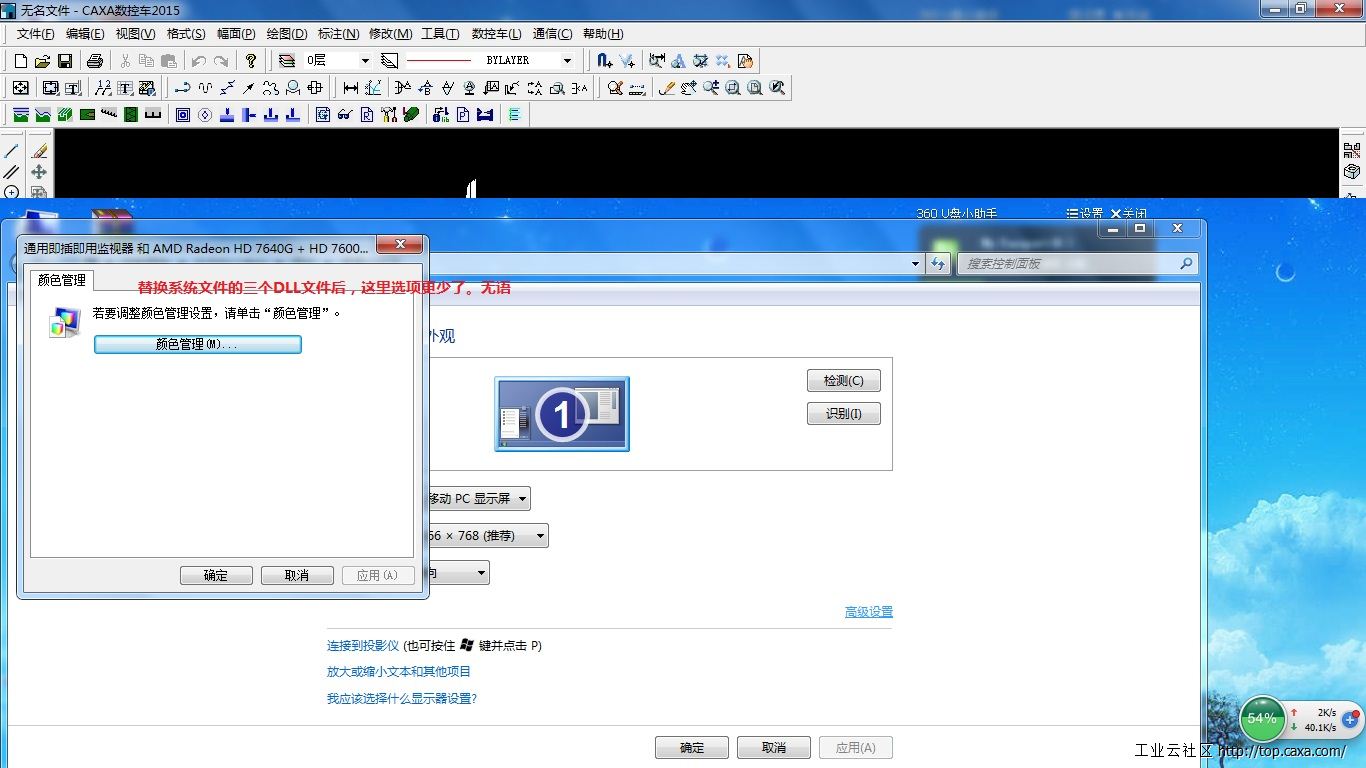Open the screen resolution dropdown
The width and height of the screenshot is (1366, 768).
click(x=540, y=536)
